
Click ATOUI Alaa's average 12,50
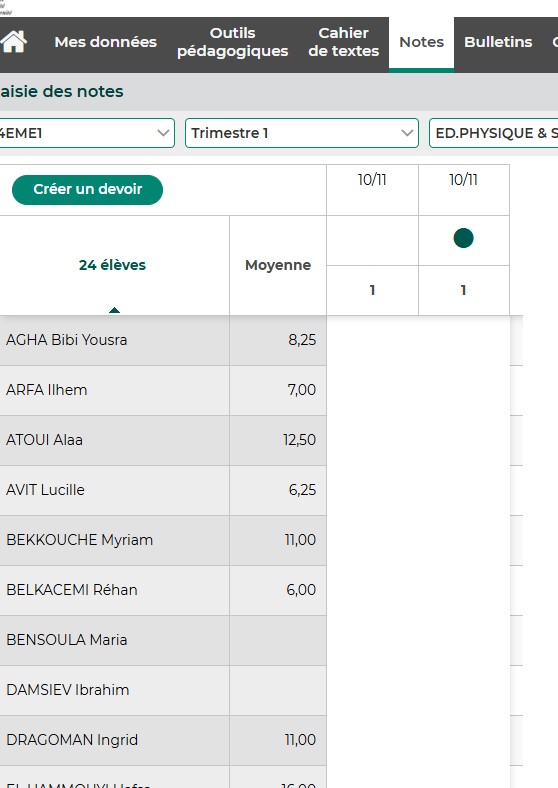click(x=299, y=440)
